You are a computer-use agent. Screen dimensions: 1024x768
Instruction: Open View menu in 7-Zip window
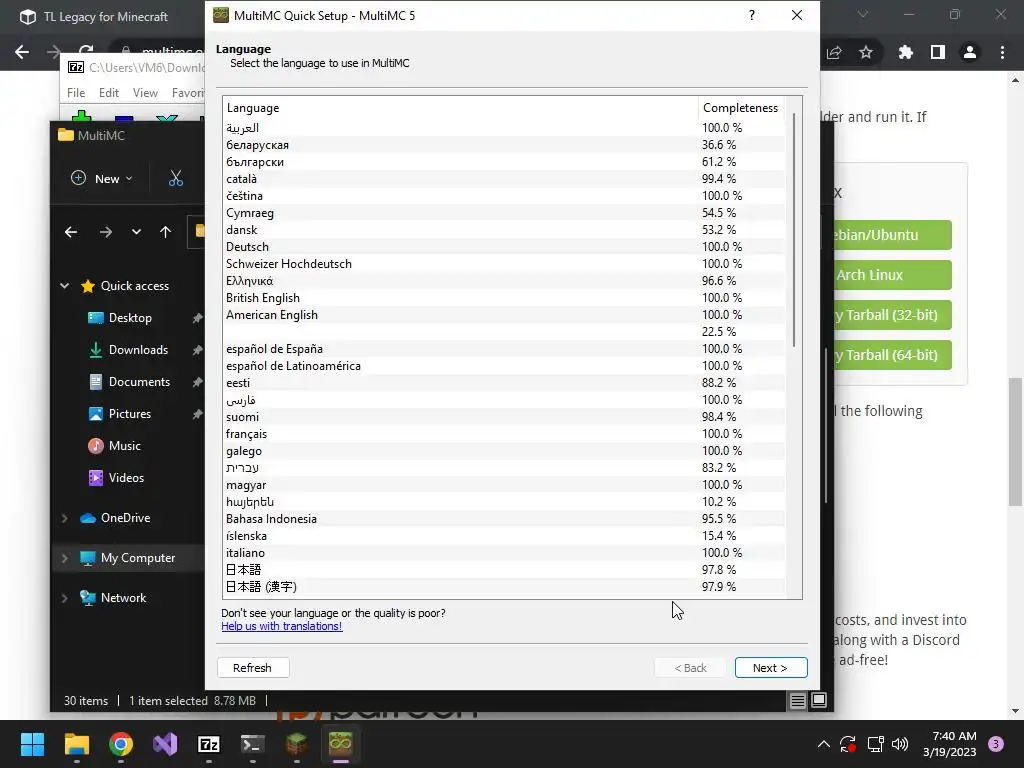[145, 93]
